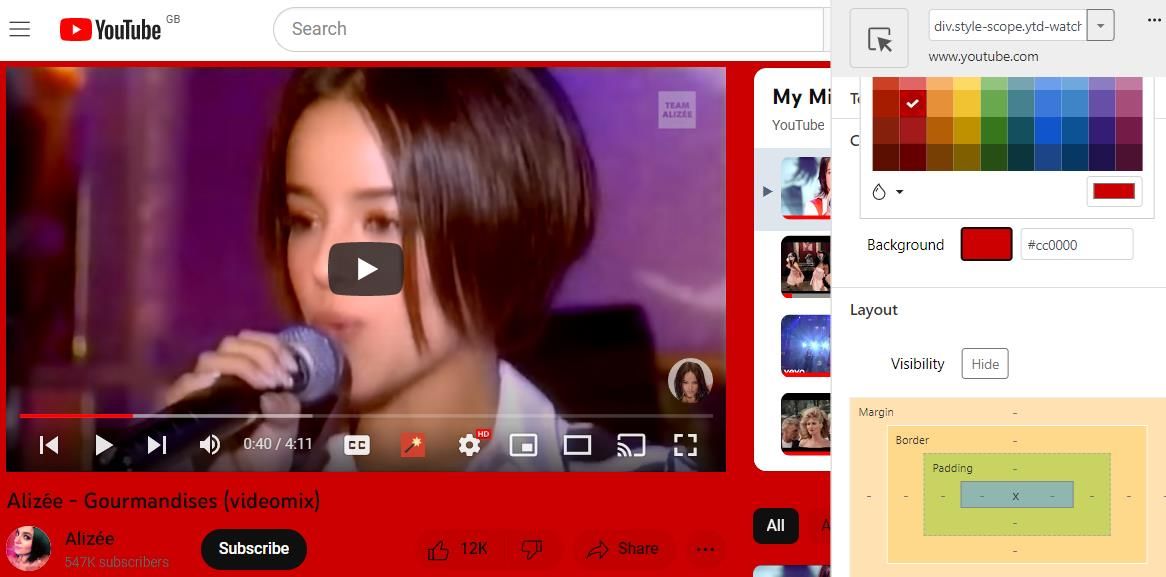Mute the video volume speaker icon
This screenshot has width=1166, height=577.
(x=210, y=445)
